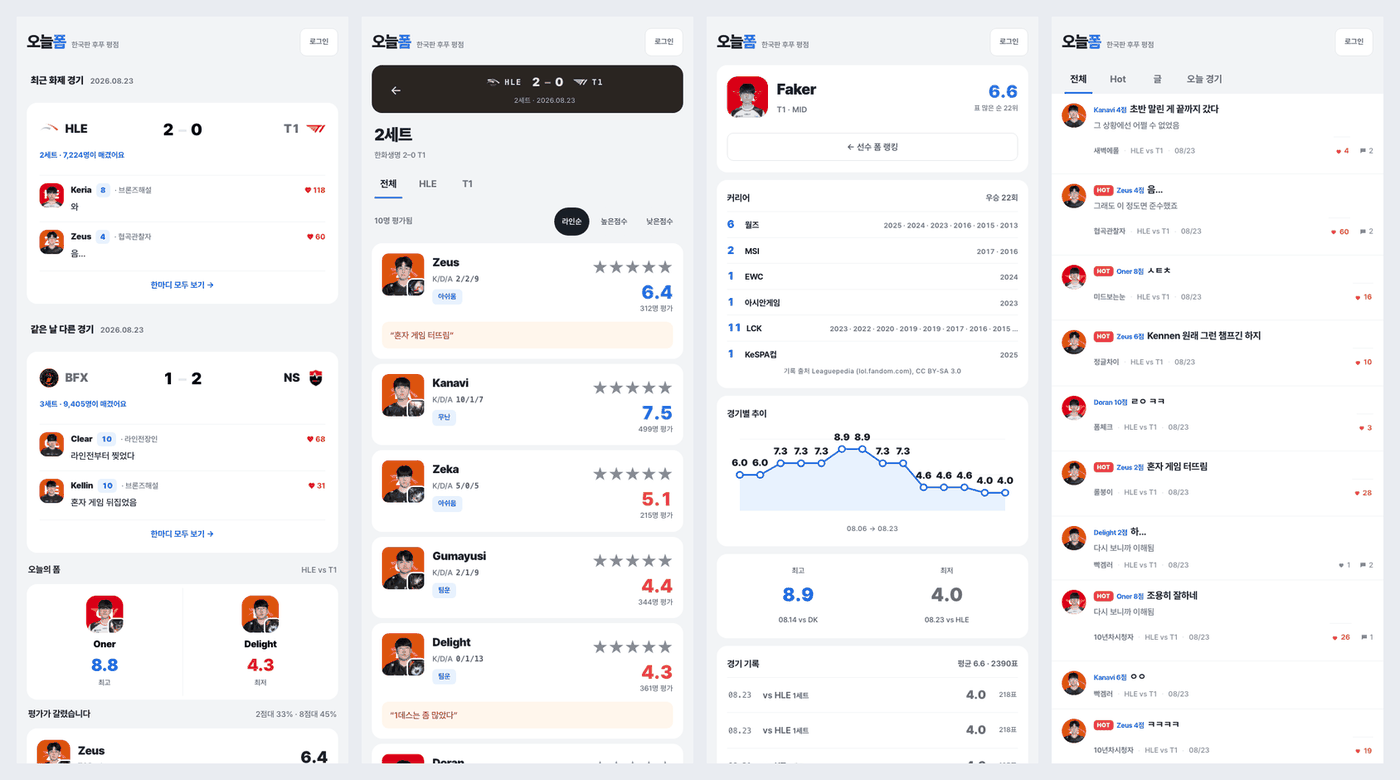The width and height of the screenshot is (1400, 780).
Task: Tap Gumayusi's portrait in the ratings list
Action: click(403, 568)
